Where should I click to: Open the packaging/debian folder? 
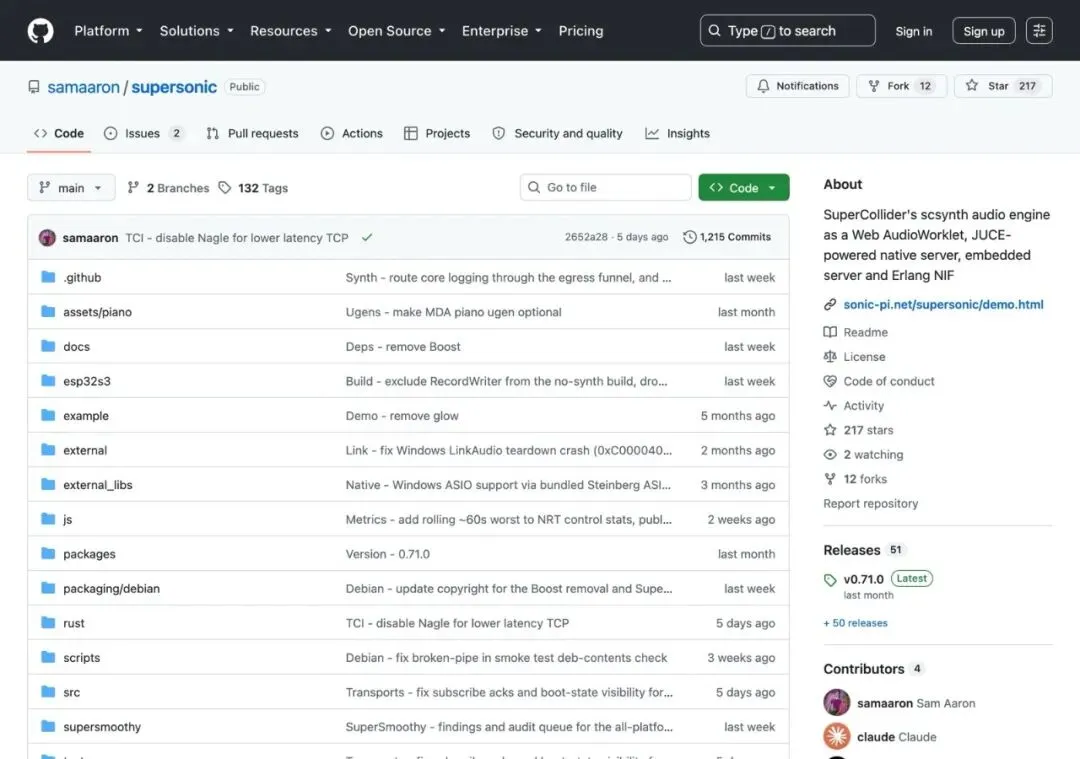click(112, 588)
